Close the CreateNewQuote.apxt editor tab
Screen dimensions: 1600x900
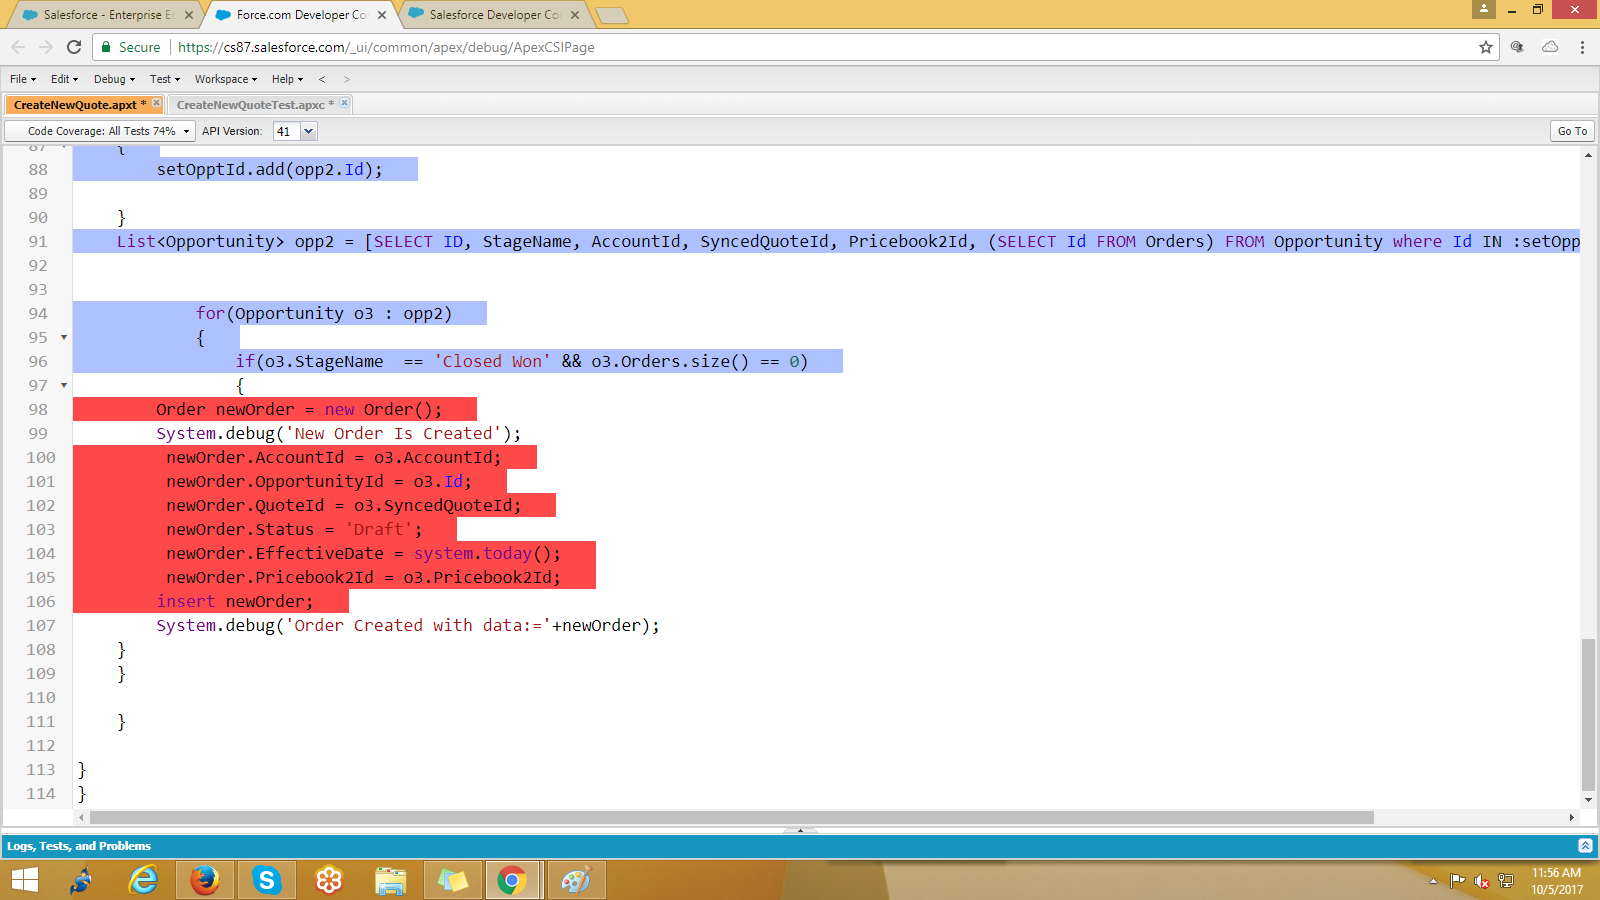point(157,103)
